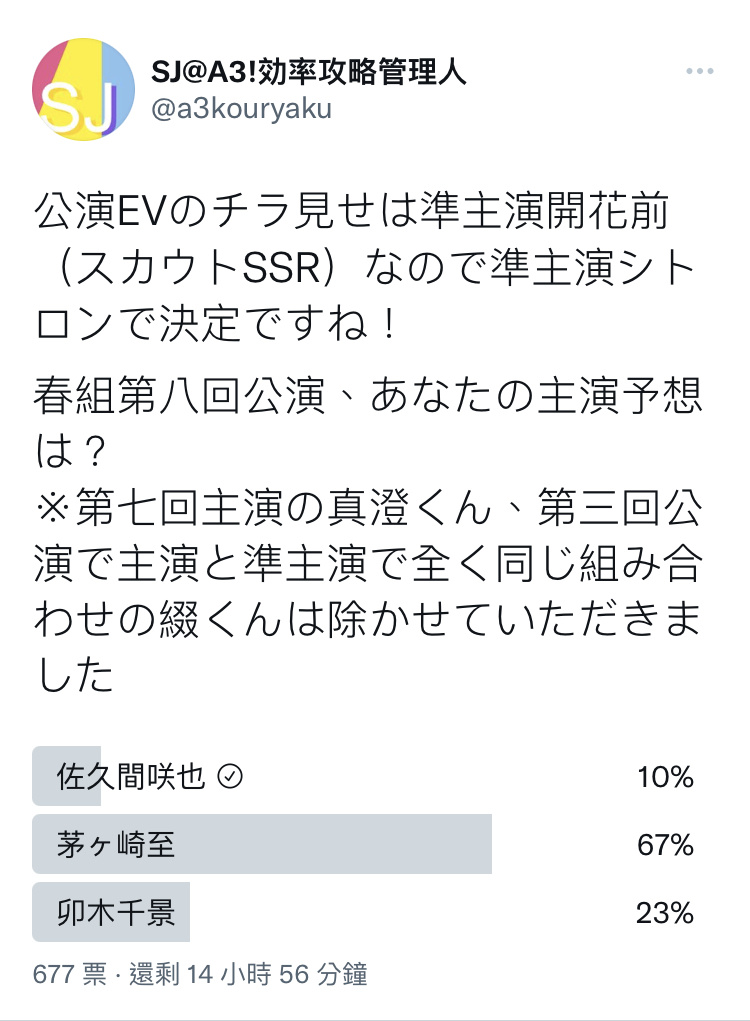Image resolution: width=750 pixels, height=1021 pixels.
Task: Click the final tweet line した
Action: 74,675
